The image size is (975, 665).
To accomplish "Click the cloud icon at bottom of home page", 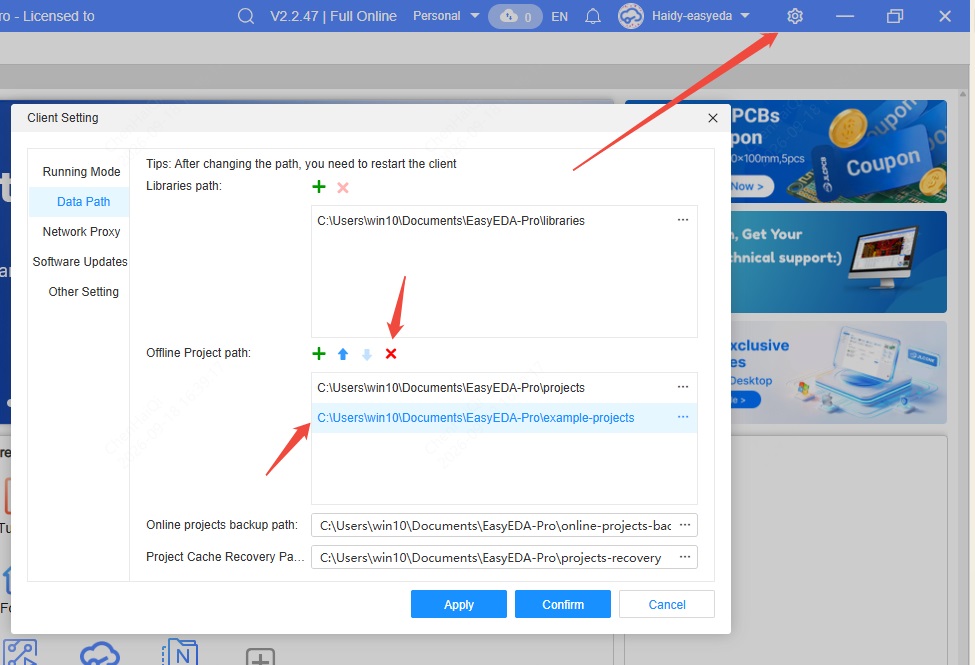I will (x=99, y=653).
